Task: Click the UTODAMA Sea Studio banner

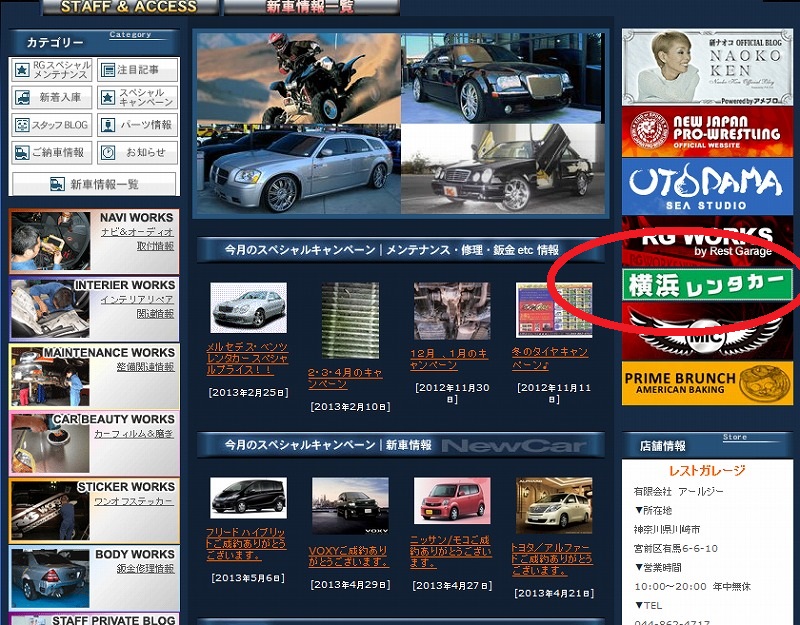Action: (707, 186)
